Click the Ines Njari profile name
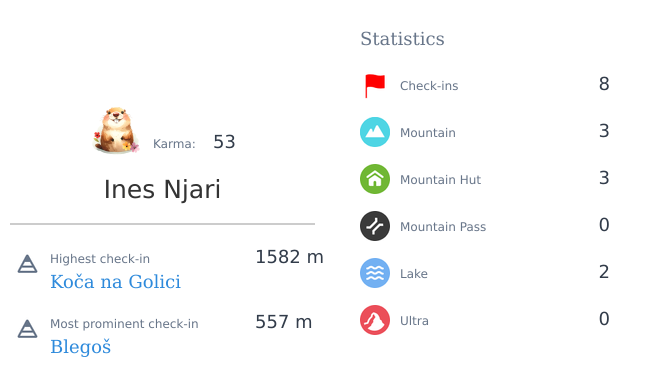 point(162,189)
